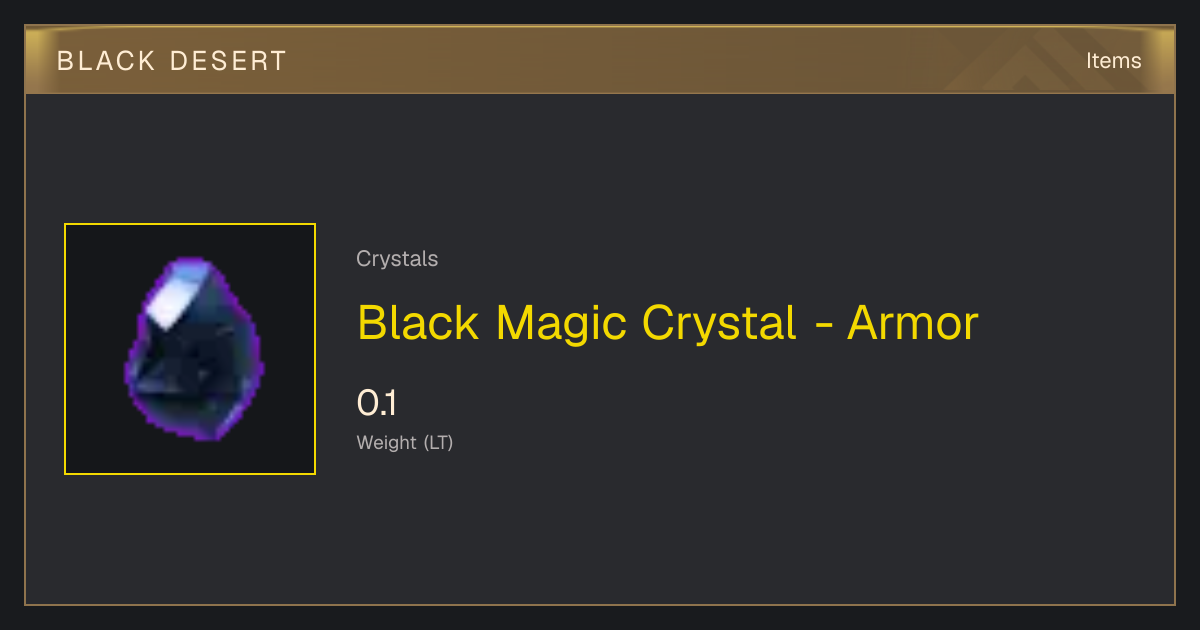Click the word BLACK in the header
This screenshot has width=1200, height=630.
click(106, 61)
